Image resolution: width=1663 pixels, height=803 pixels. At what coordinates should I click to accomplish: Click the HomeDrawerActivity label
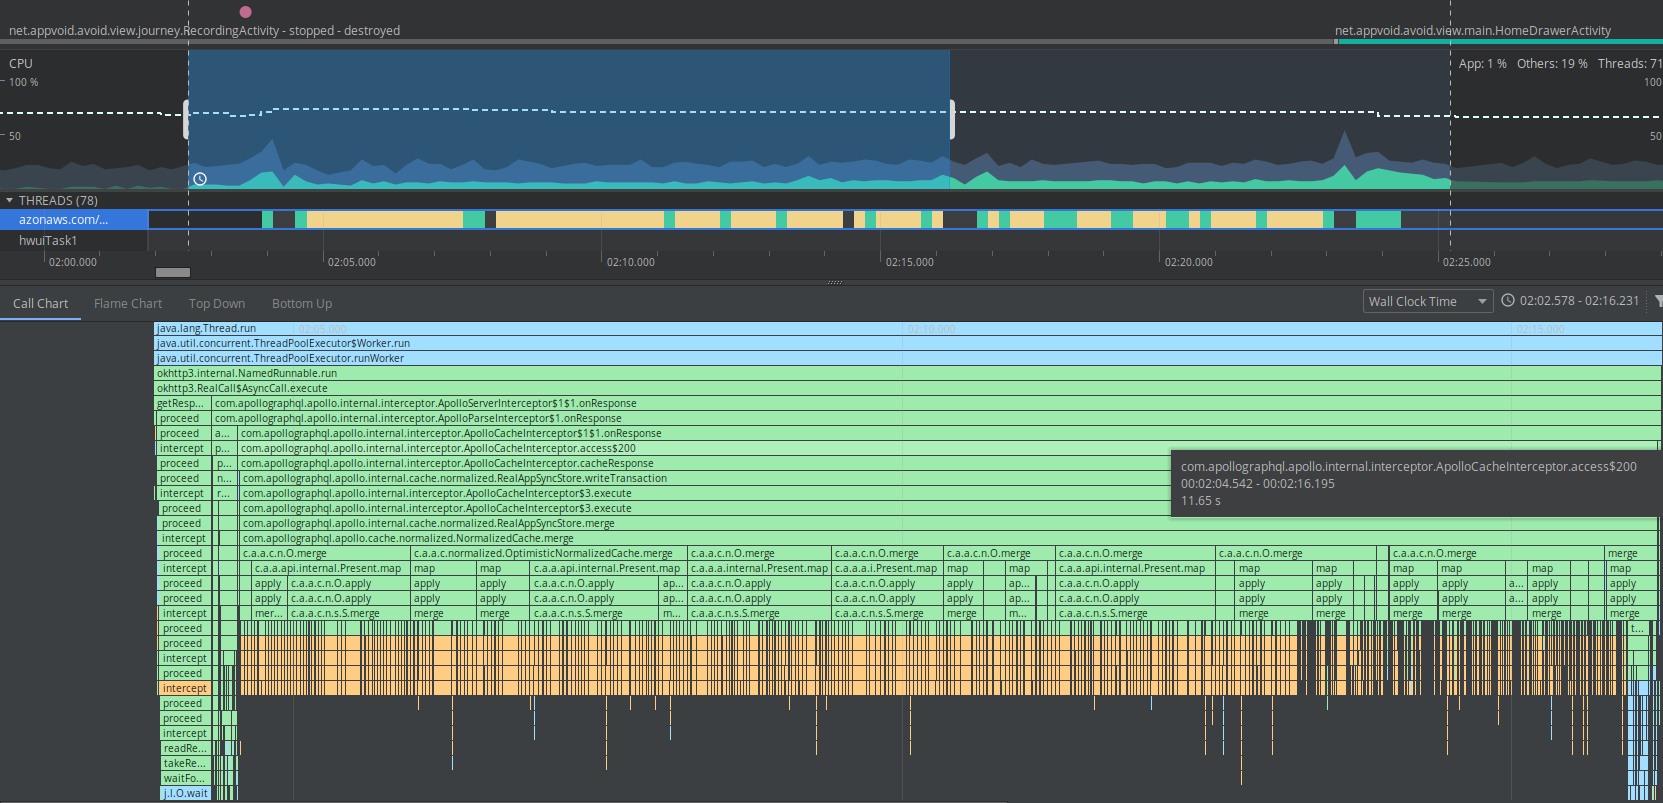pos(1473,31)
